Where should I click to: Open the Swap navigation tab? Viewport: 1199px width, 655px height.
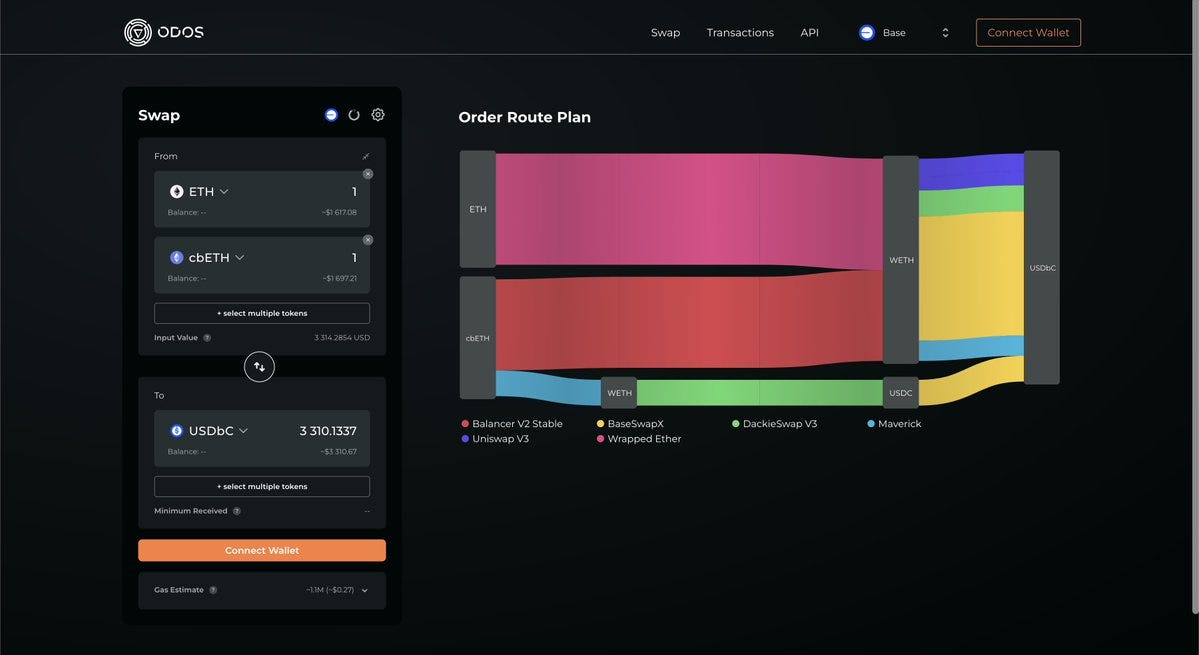click(x=665, y=33)
